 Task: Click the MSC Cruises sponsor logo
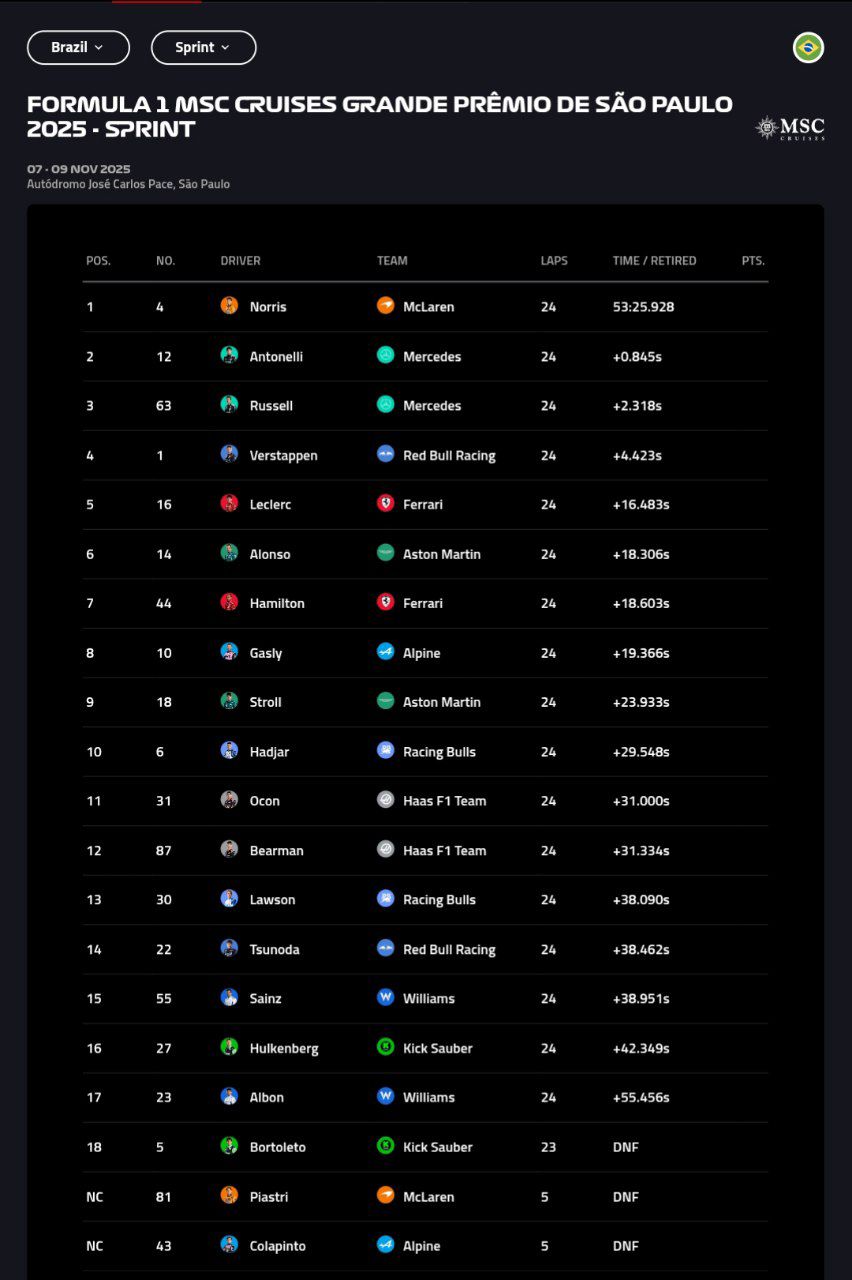tap(790, 128)
